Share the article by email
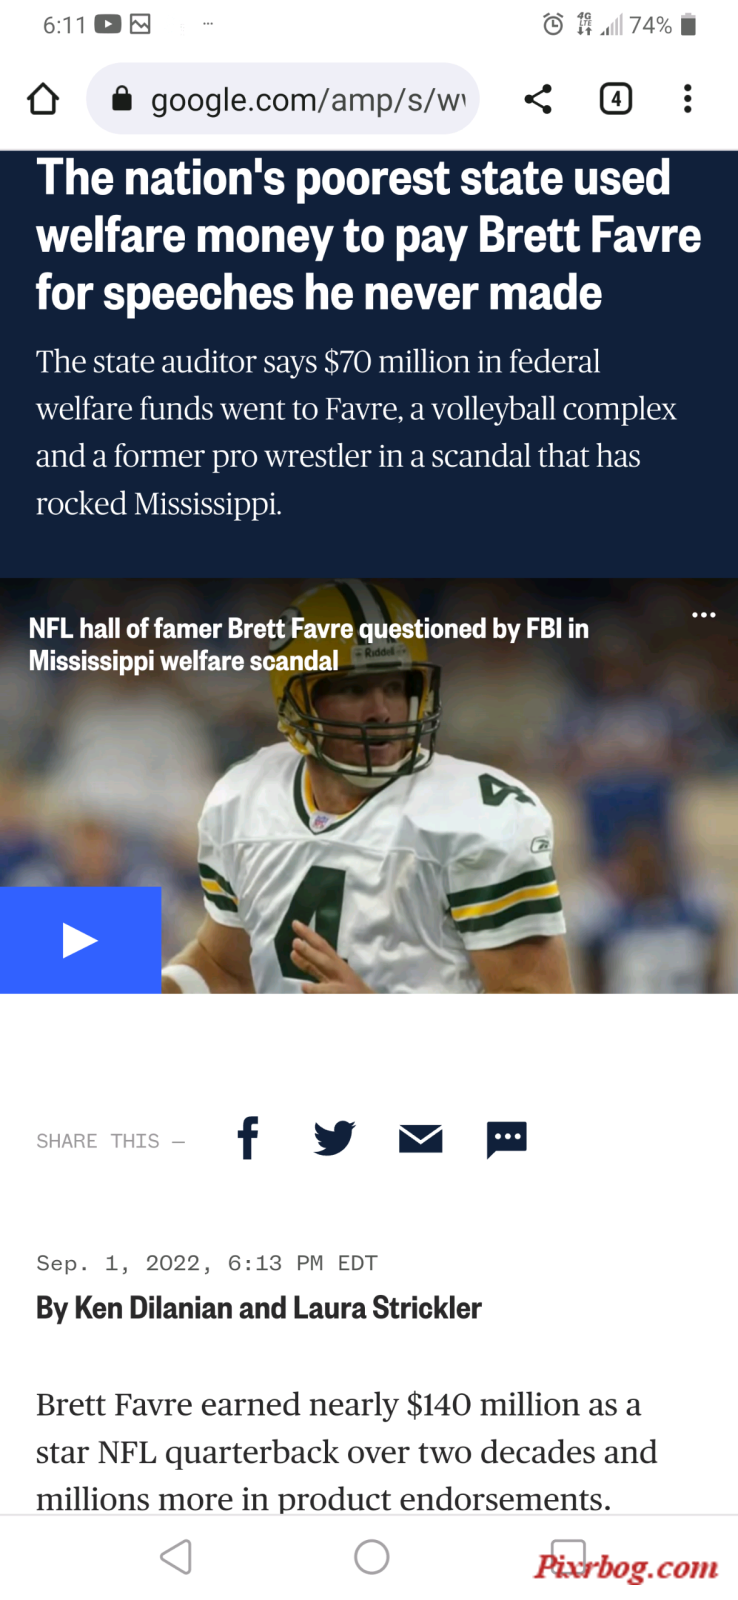738x1600 pixels. [x=421, y=1138]
